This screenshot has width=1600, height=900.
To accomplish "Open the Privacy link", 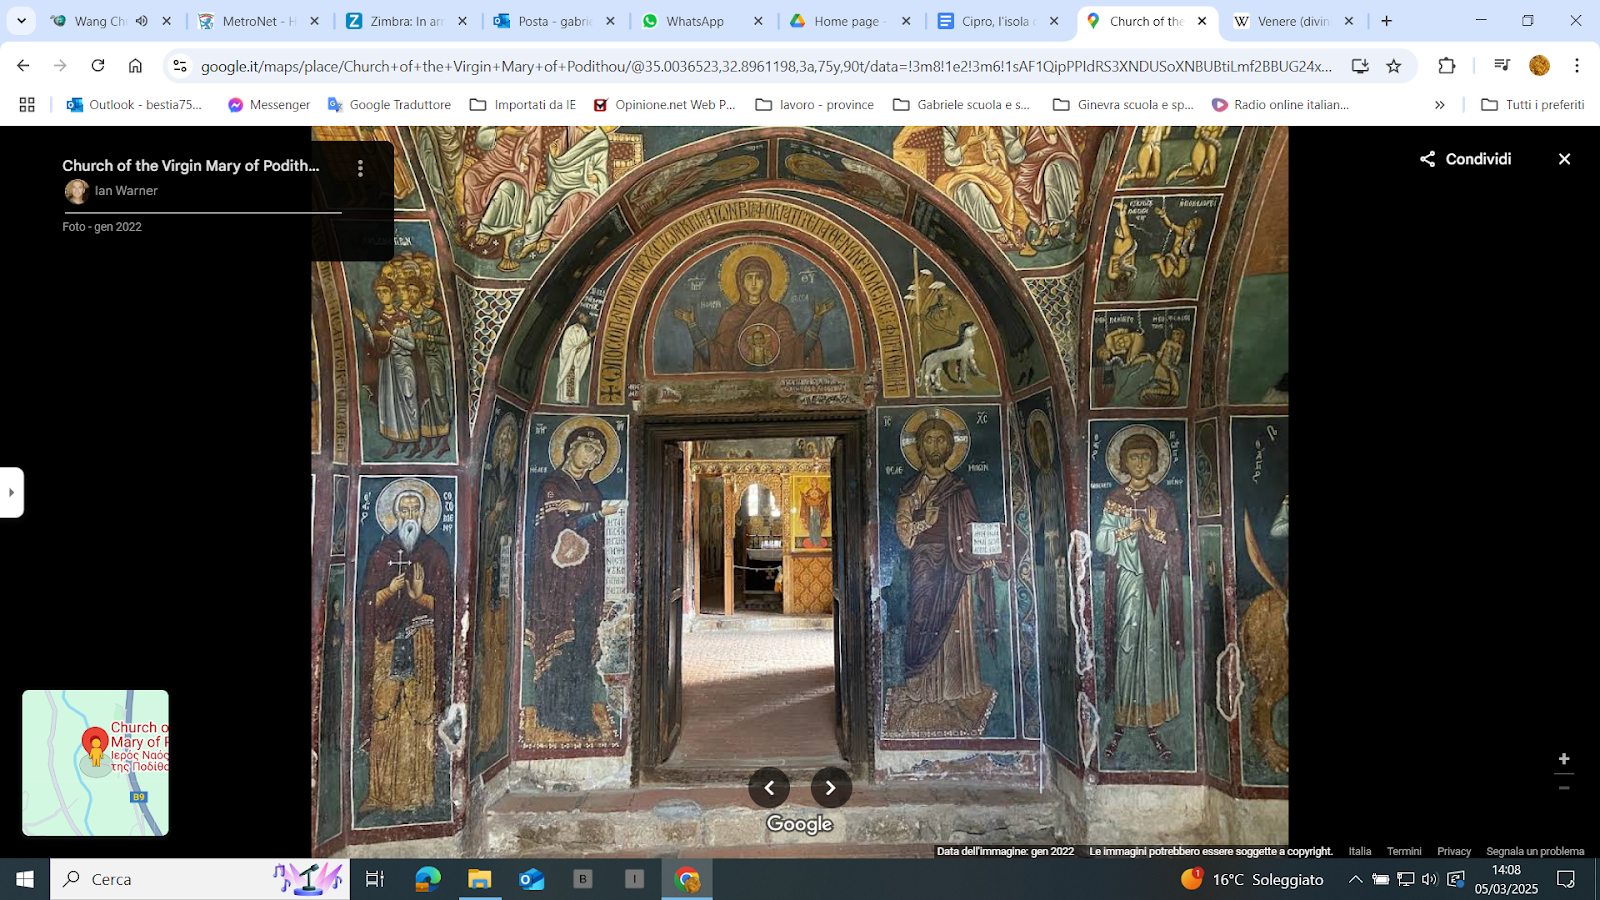I will click(x=1454, y=851).
